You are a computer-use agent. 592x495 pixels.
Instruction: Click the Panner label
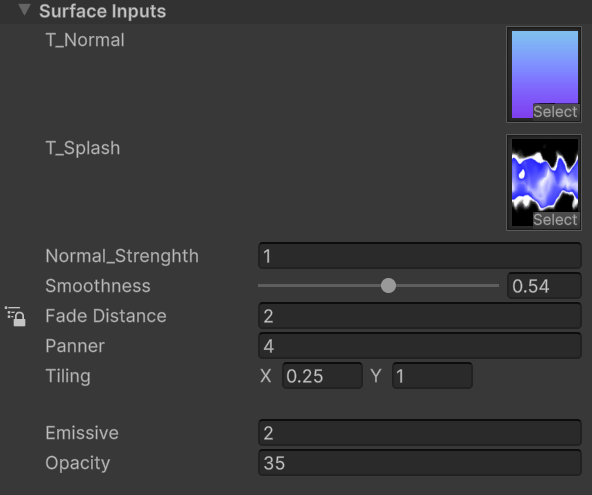pos(75,346)
